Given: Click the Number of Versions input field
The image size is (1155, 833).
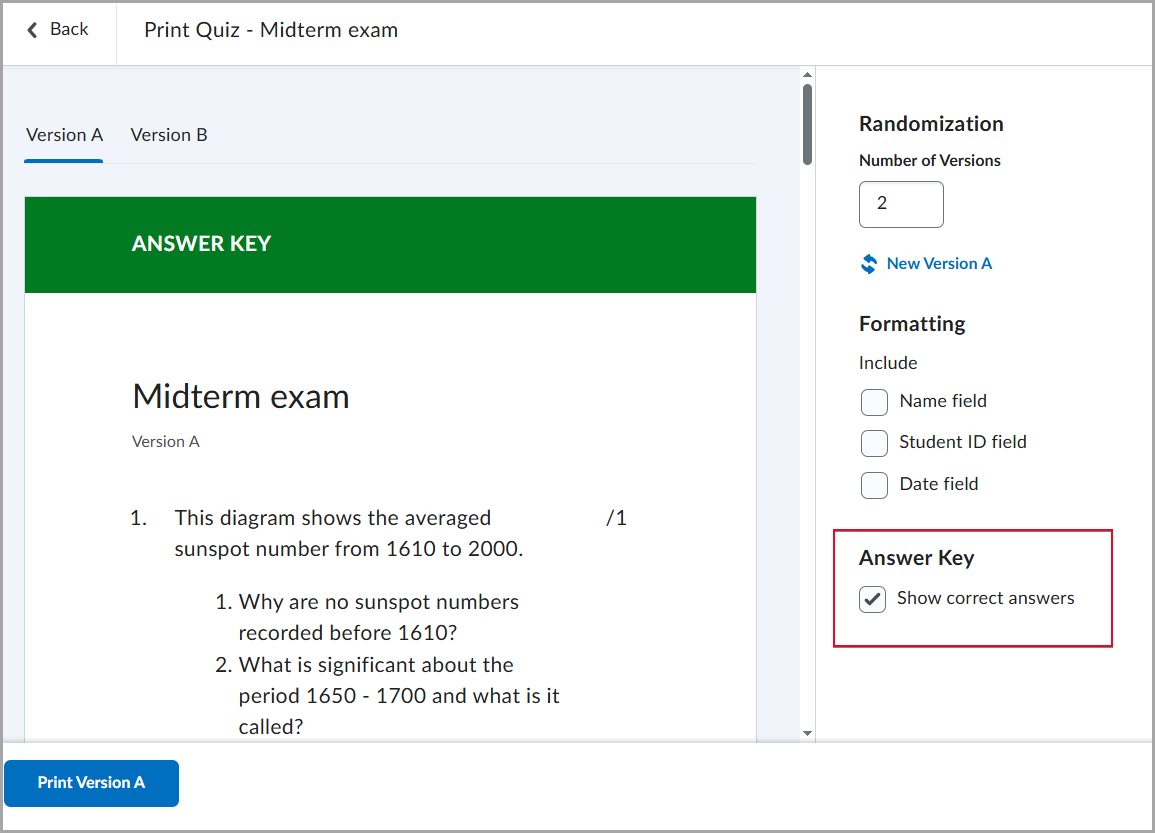Looking at the screenshot, I should pos(900,204).
